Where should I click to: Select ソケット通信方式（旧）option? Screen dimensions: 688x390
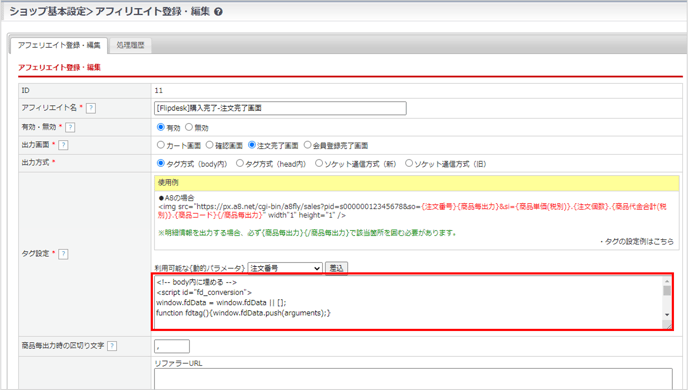(409, 163)
